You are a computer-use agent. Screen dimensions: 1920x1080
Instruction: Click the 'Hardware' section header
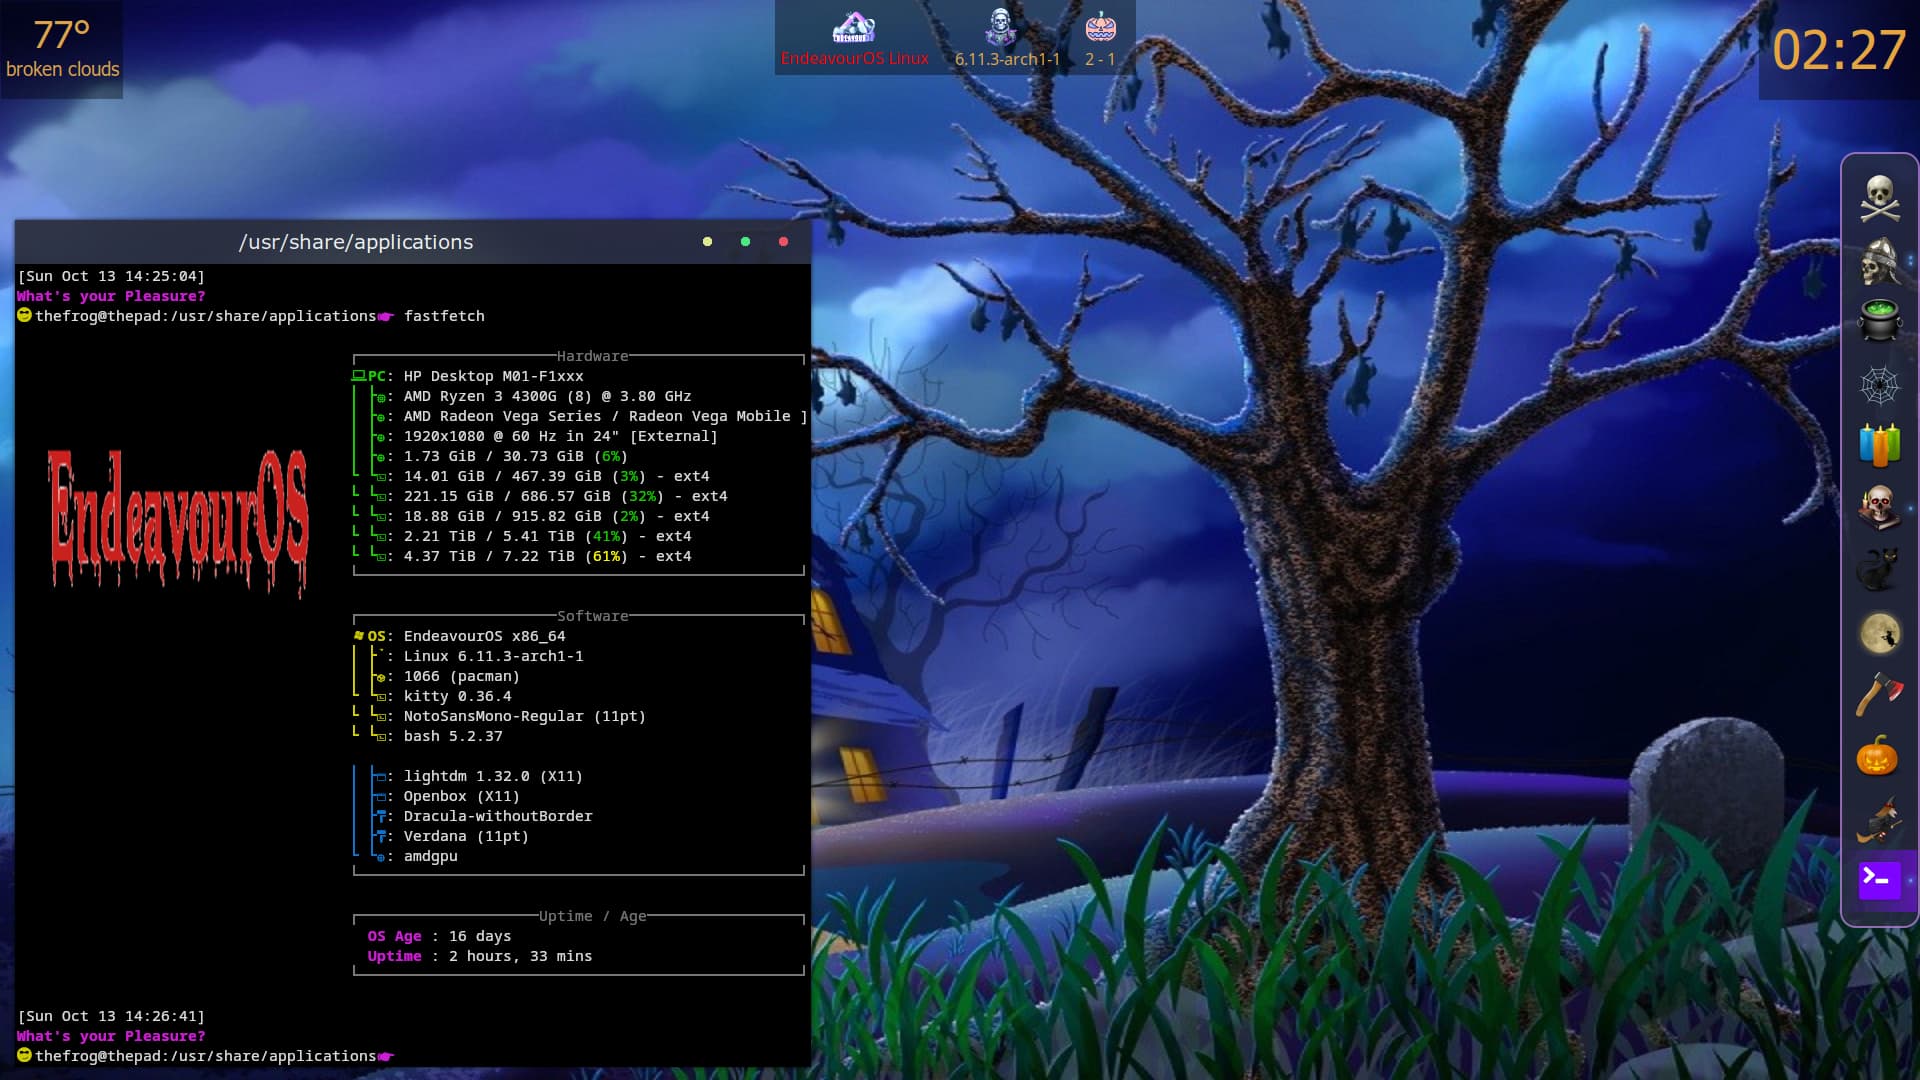point(592,356)
